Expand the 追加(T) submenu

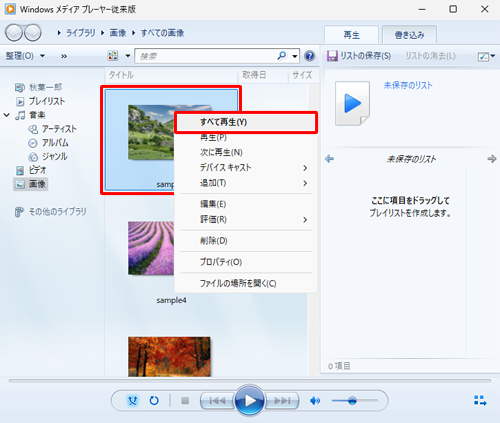(305, 183)
